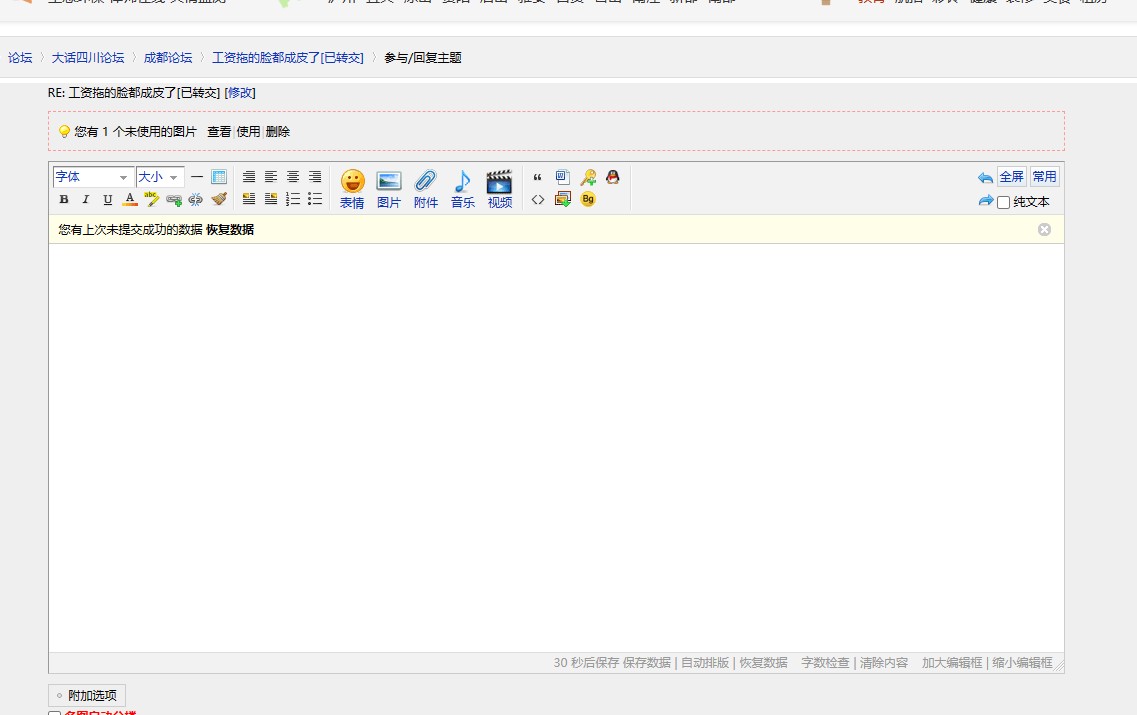Viewport: 1137px width, 715px height.
Task: Open the 表情 emoticon picker
Action: coord(352,189)
